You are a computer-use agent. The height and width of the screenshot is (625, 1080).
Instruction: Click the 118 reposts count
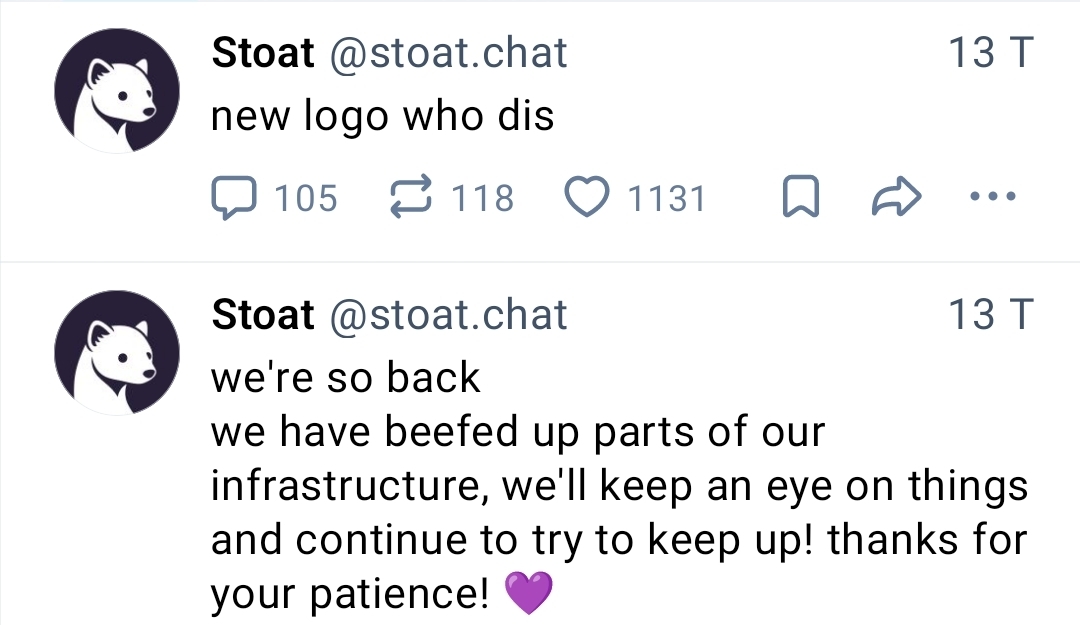pyautogui.click(x=482, y=198)
